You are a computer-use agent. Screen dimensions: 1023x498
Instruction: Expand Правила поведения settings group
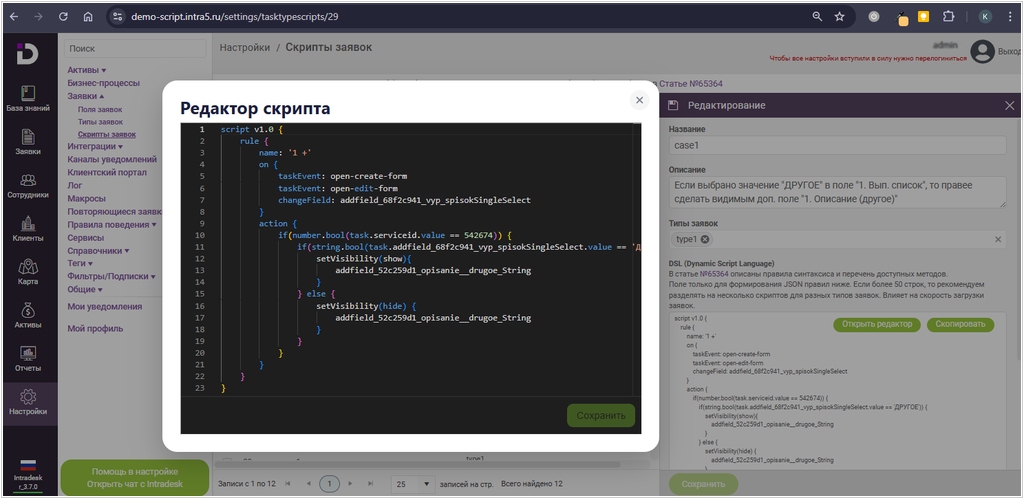point(111,225)
